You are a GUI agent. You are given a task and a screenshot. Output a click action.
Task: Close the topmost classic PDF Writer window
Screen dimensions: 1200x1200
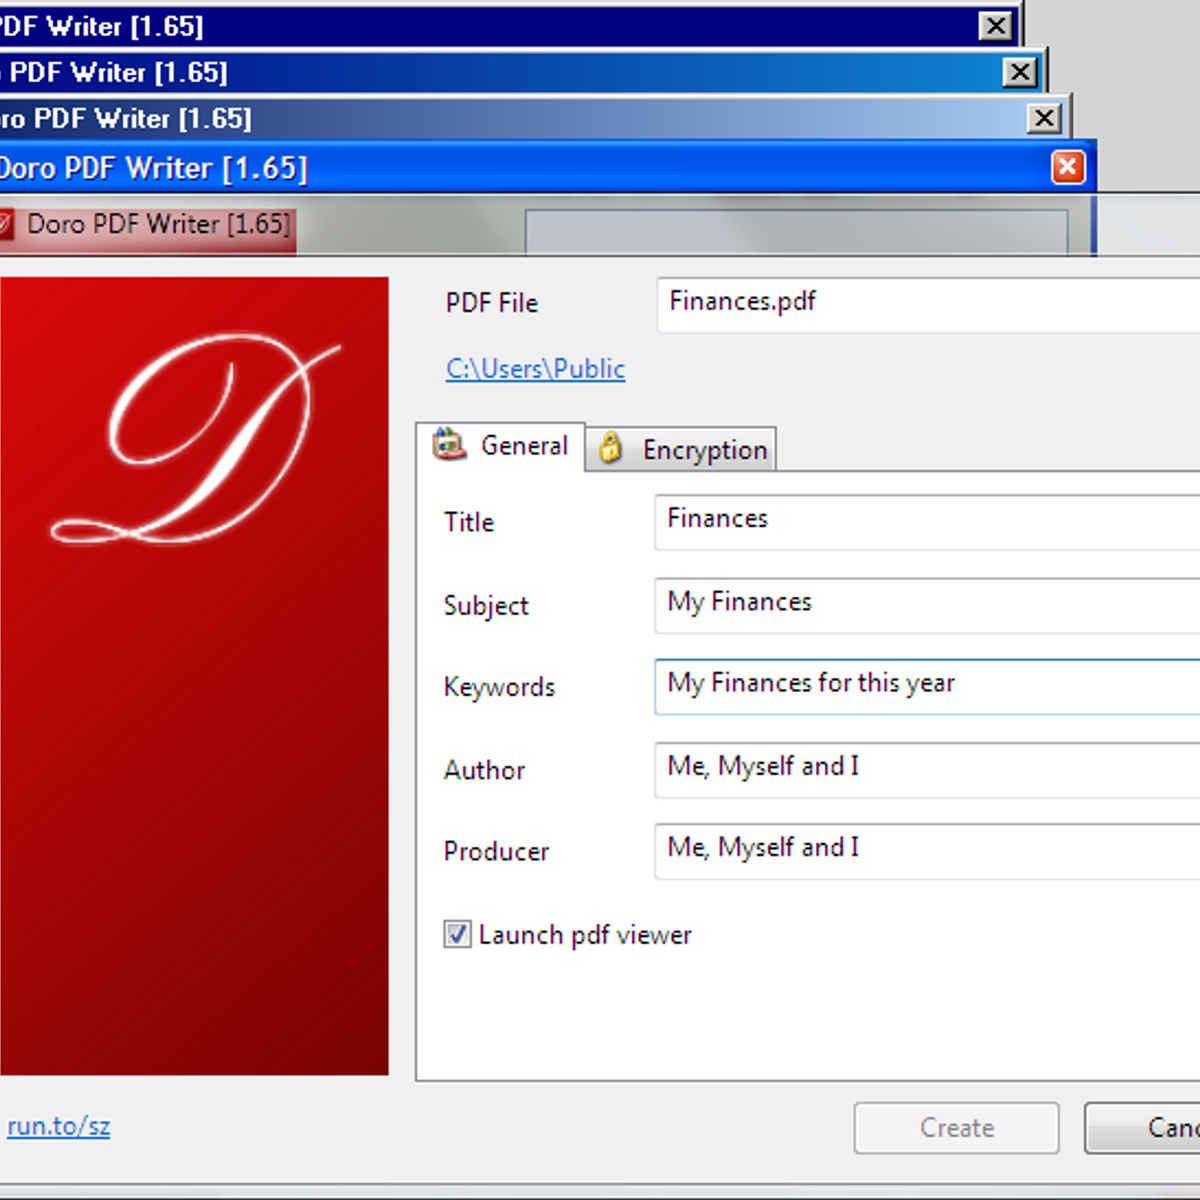994,26
